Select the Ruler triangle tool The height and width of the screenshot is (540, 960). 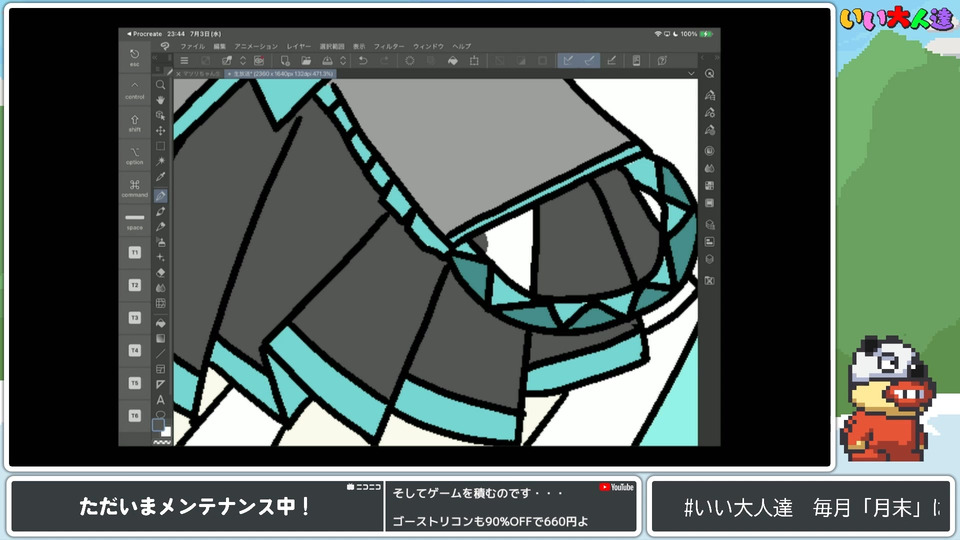pos(160,384)
